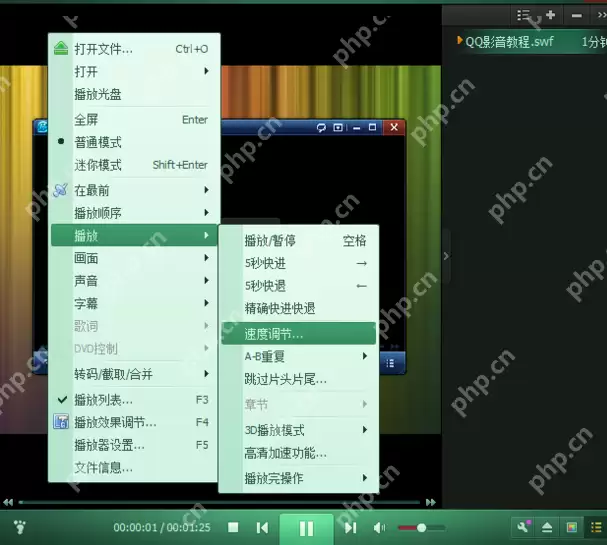This screenshot has height=545, width=607.
Task: Remove an item with the minus icon
Action: click(576, 15)
